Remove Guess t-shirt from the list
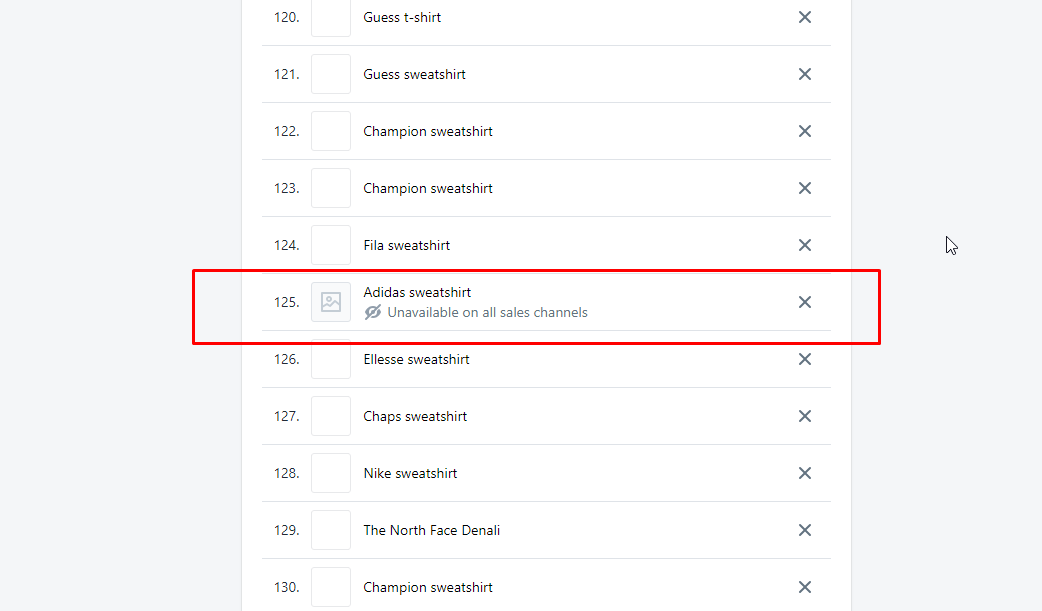1042x611 pixels. (804, 17)
